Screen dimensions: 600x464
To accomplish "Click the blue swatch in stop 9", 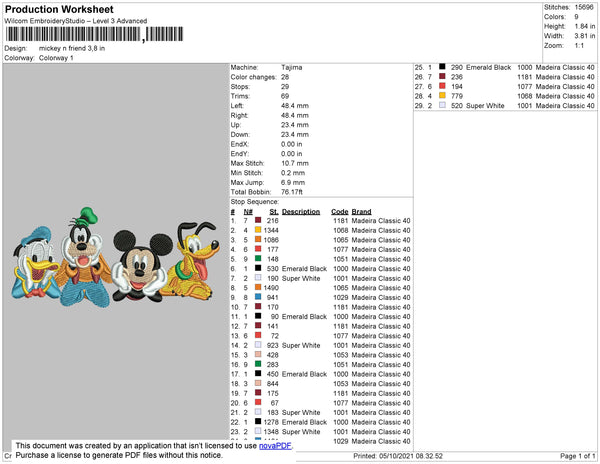I will coord(258,297).
